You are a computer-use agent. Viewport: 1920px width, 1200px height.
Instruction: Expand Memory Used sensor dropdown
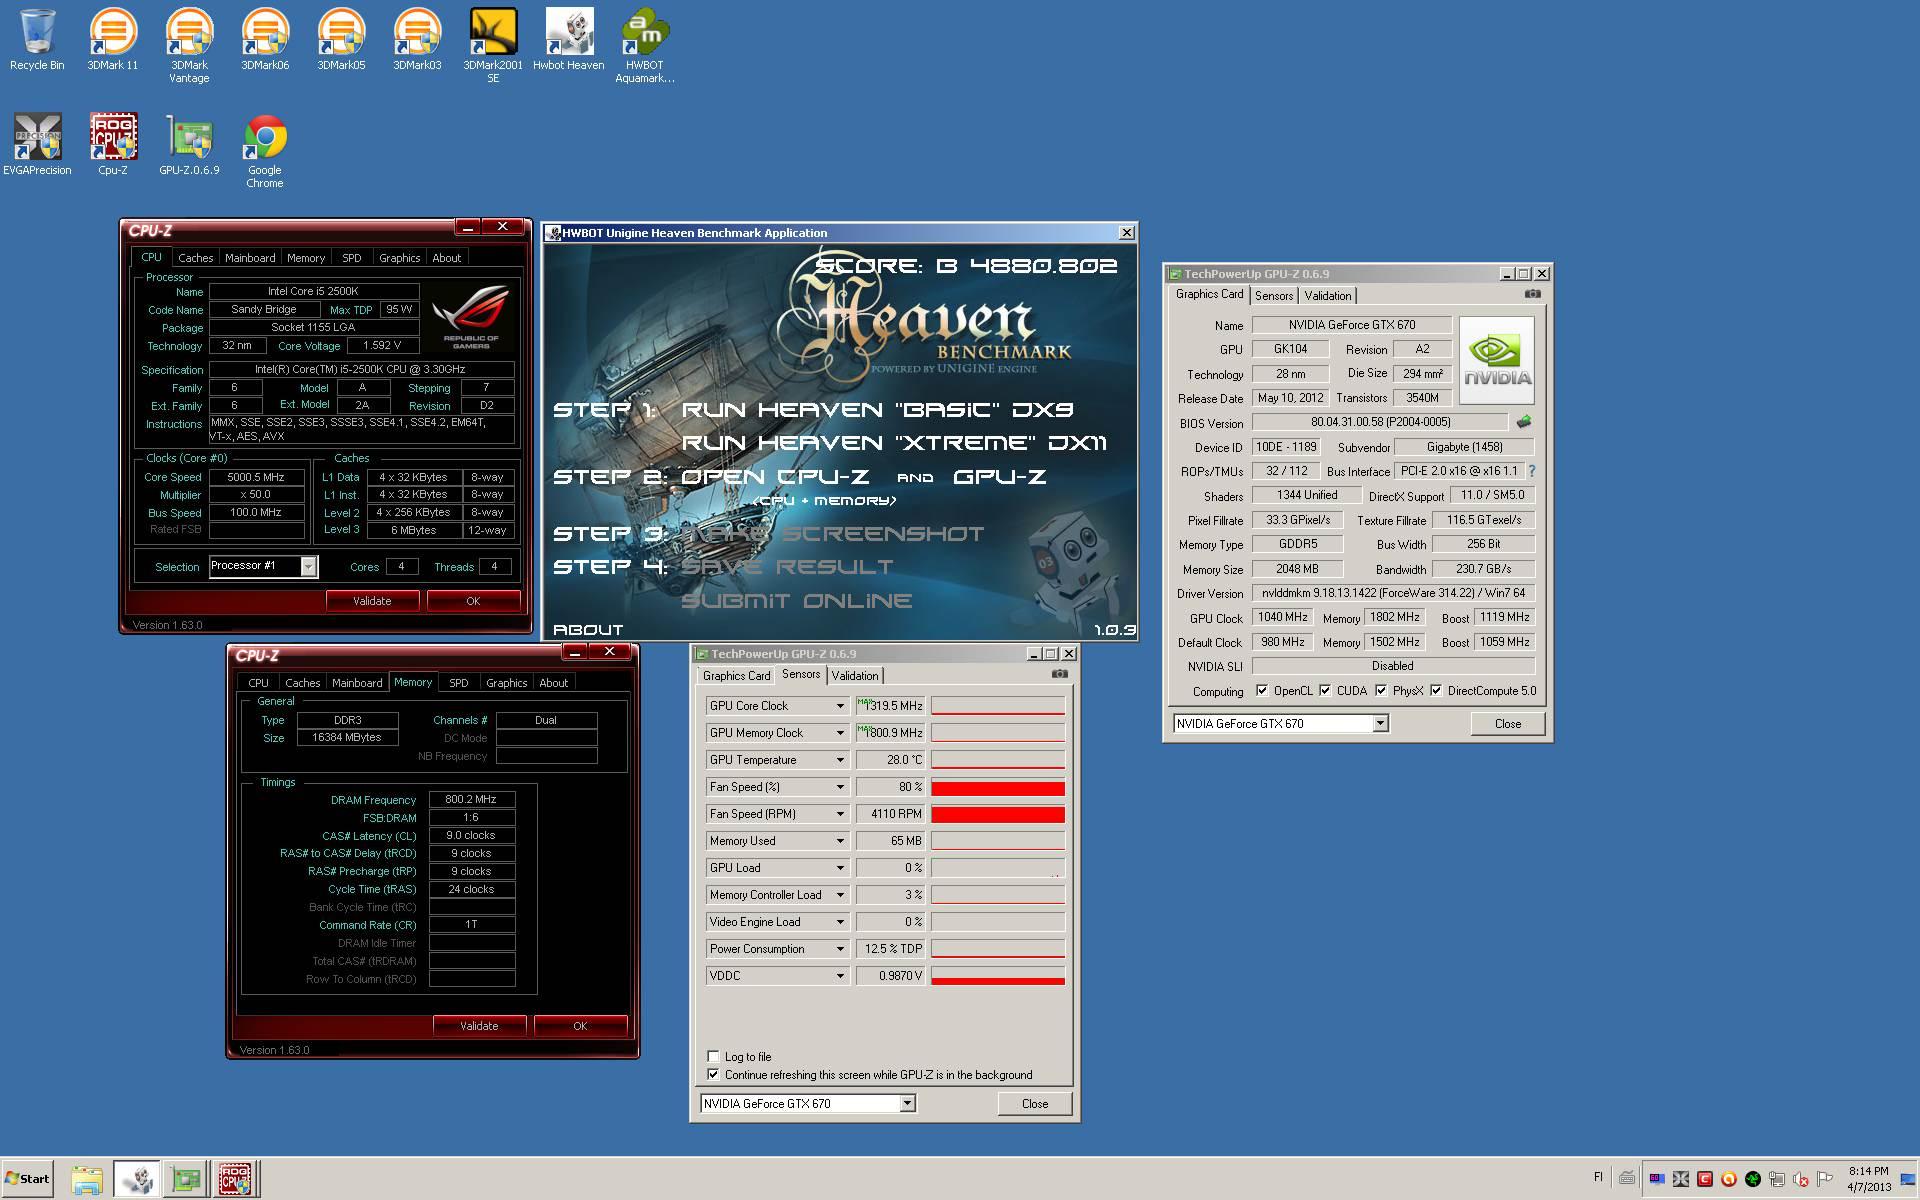click(x=840, y=841)
